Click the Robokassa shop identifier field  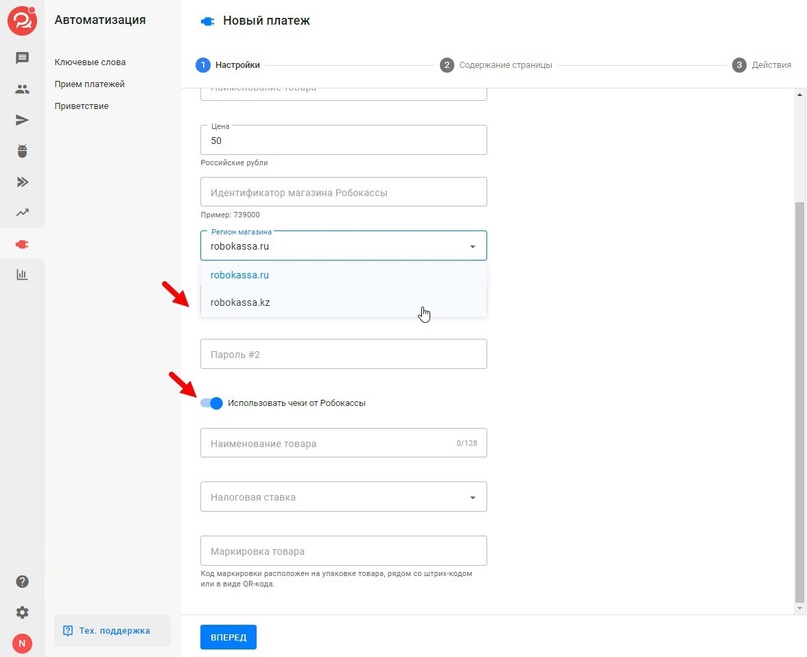point(343,192)
